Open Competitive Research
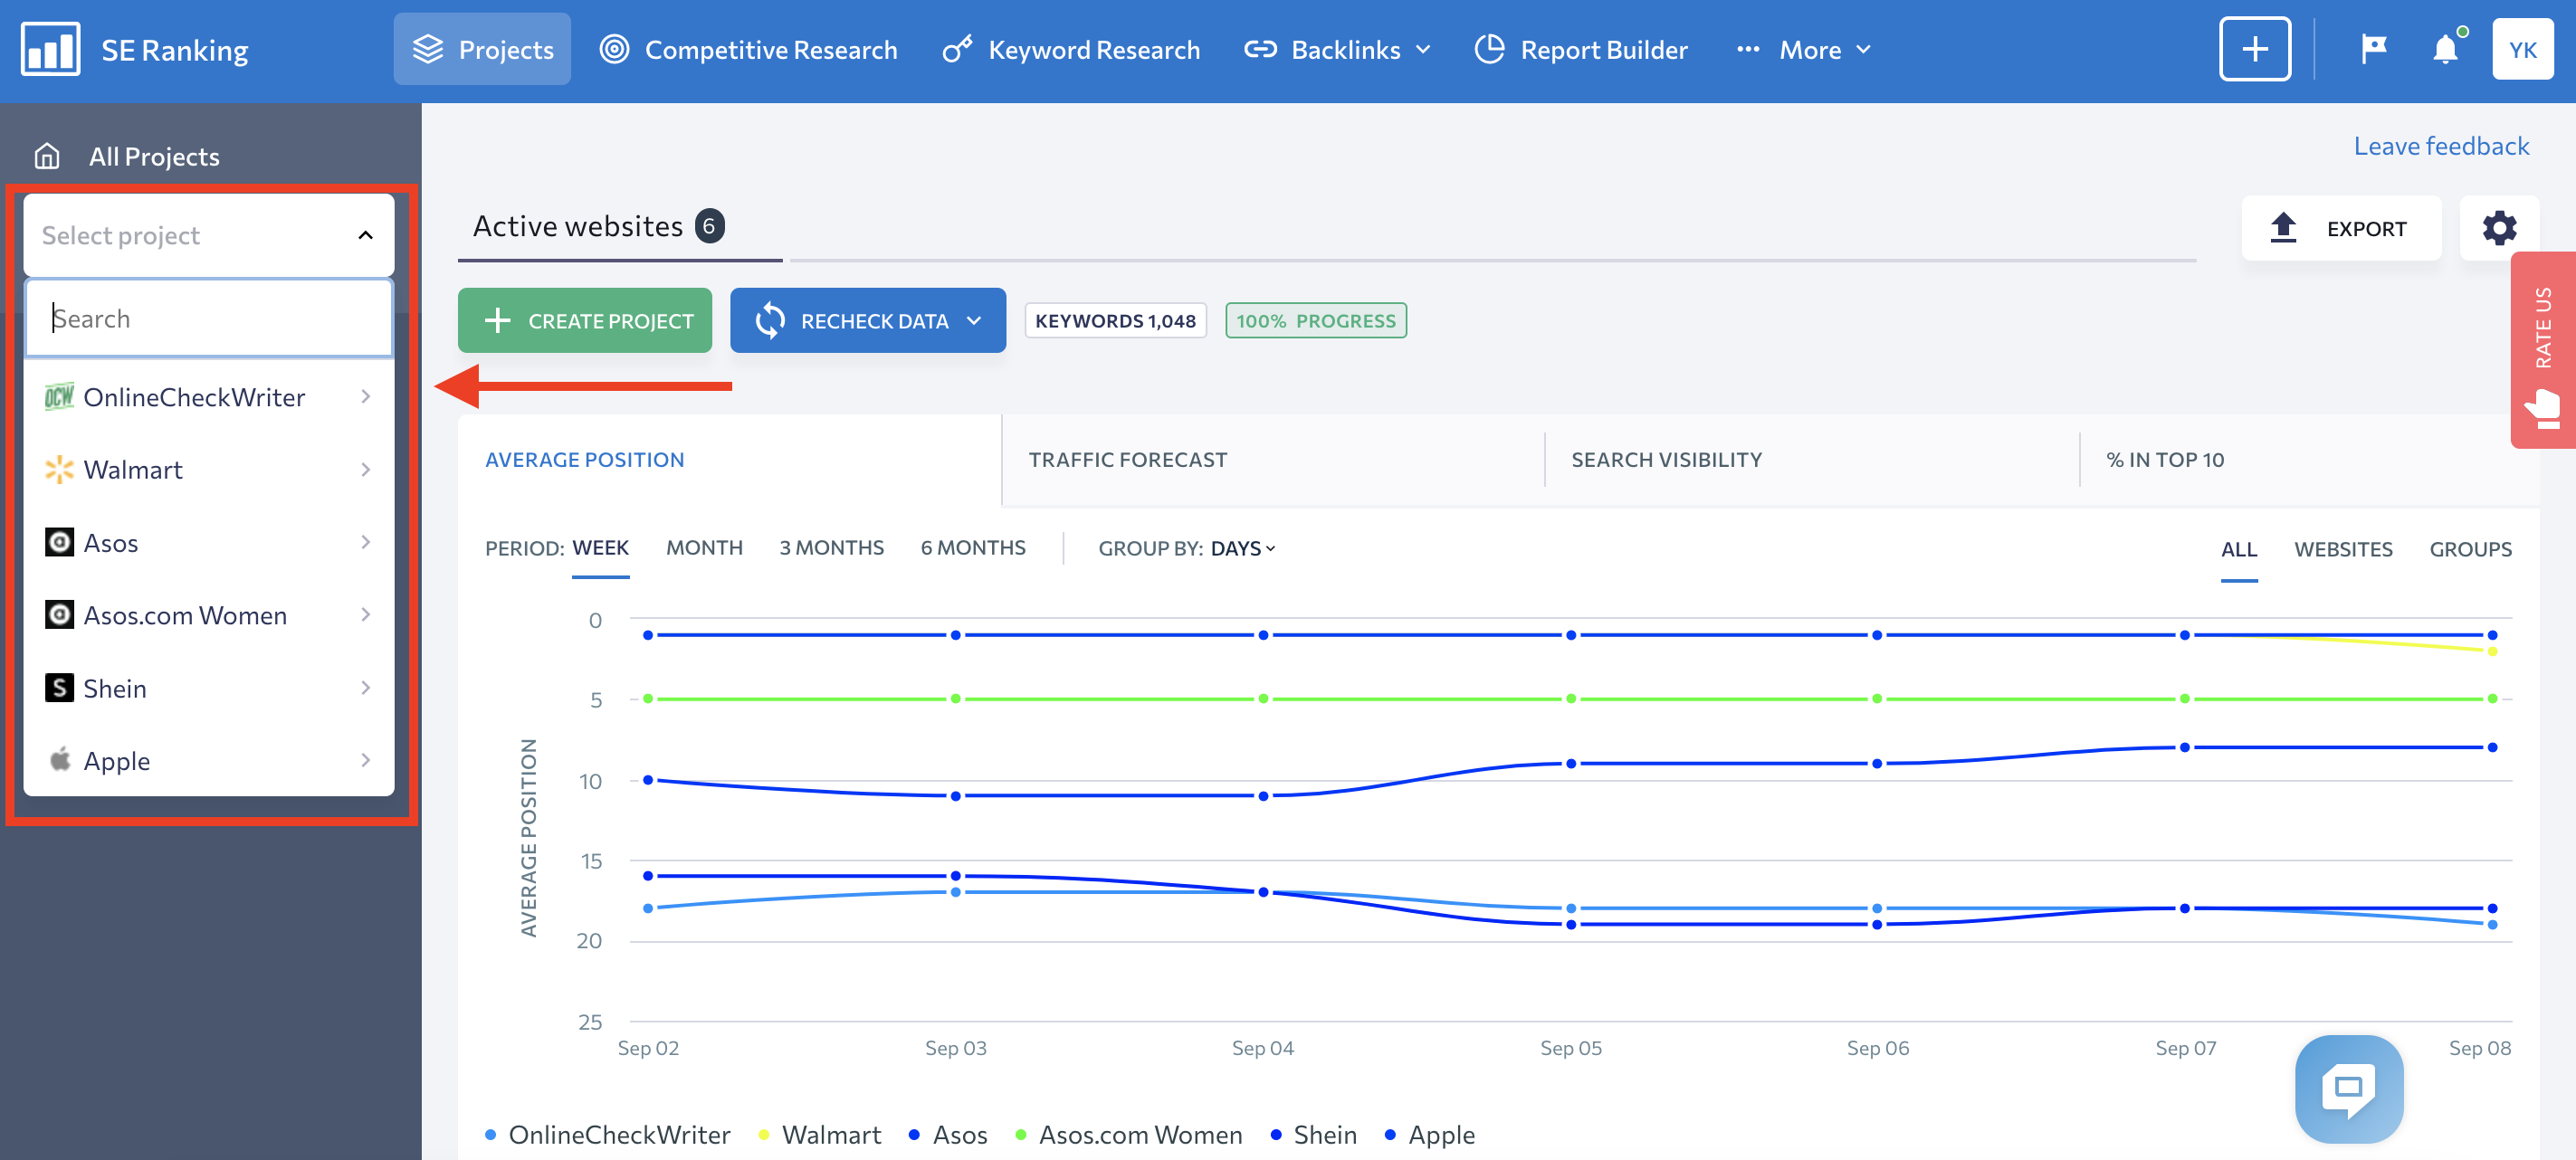2576x1160 pixels. tap(748, 50)
